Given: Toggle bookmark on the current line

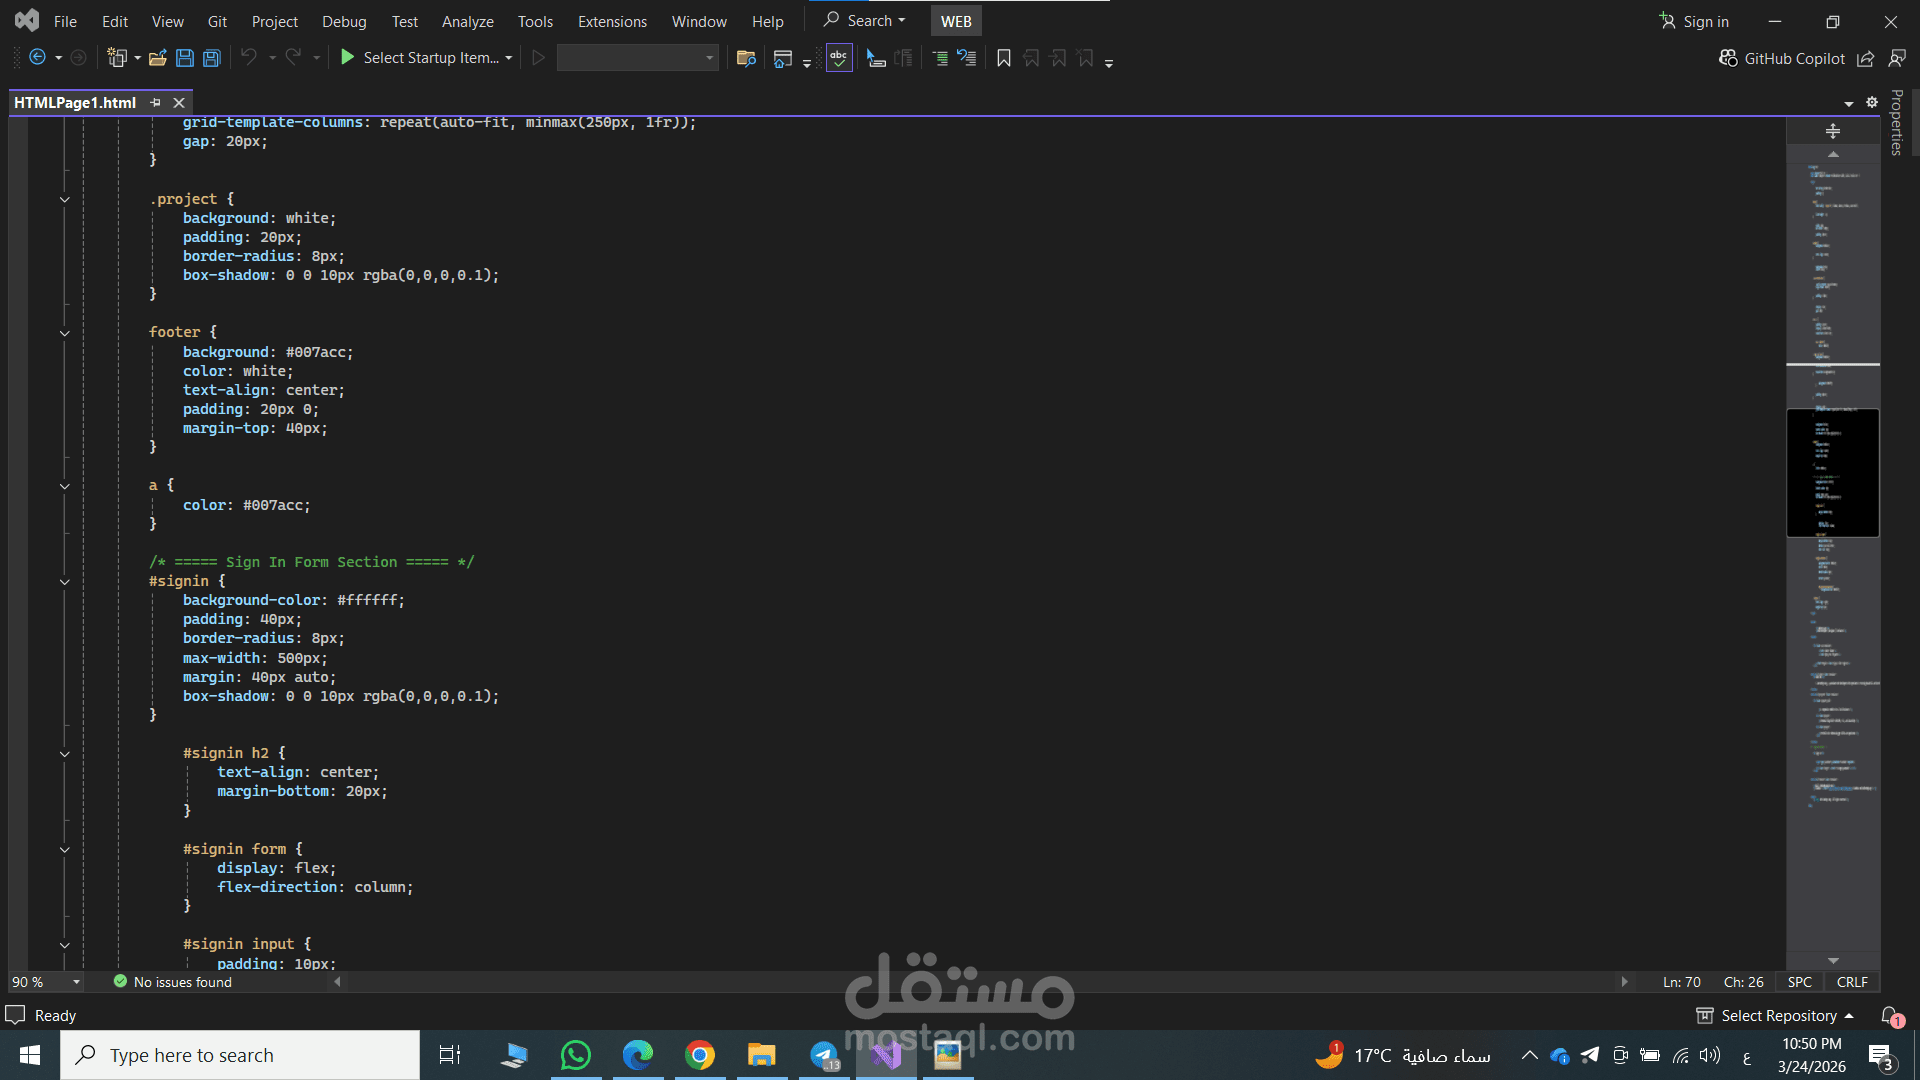Looking at the screenshot, I should point(1004,58).
